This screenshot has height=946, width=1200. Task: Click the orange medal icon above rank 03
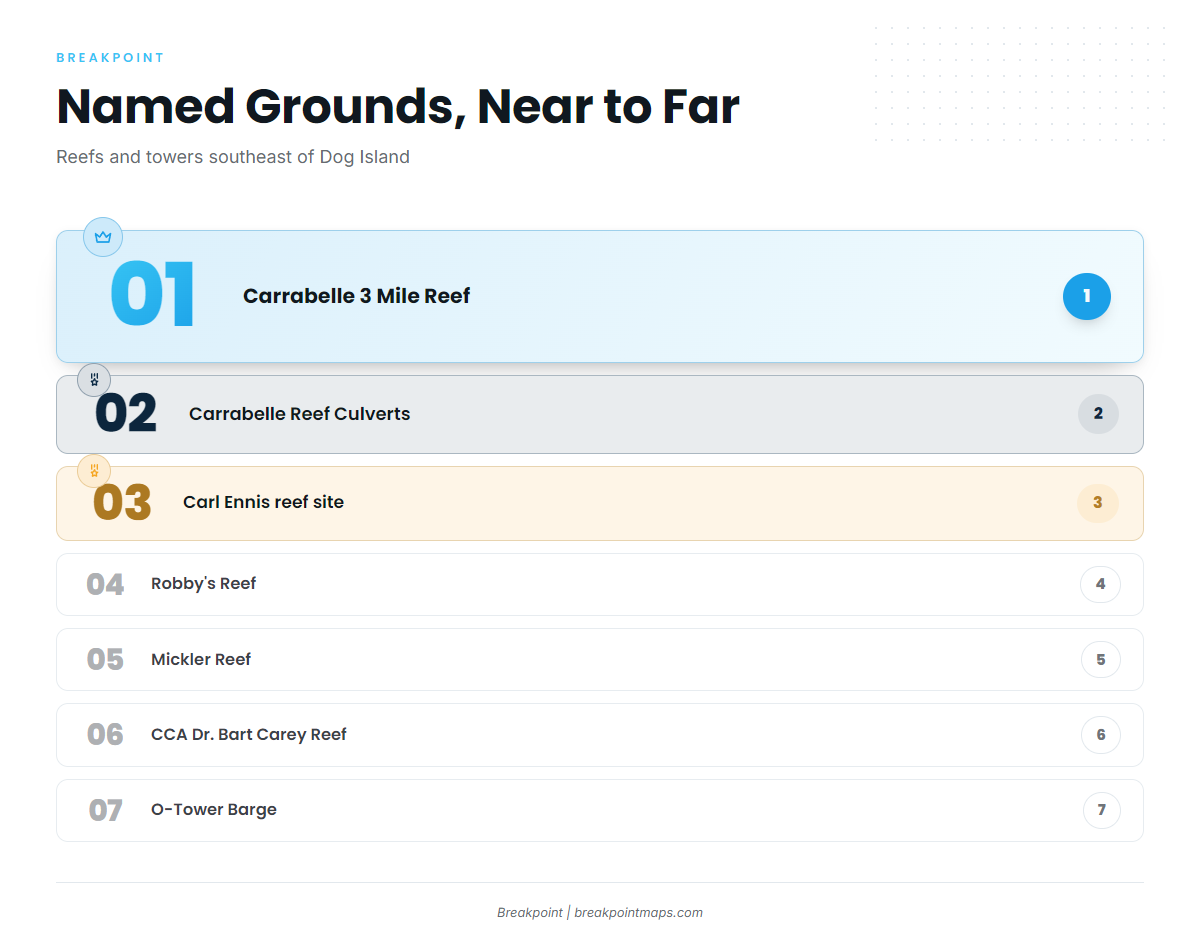click(94, 471)
